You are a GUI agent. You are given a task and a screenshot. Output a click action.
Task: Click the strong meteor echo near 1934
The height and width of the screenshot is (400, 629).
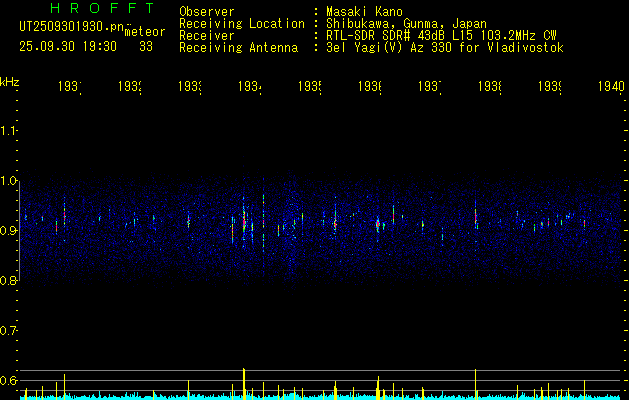click(244, 219)
